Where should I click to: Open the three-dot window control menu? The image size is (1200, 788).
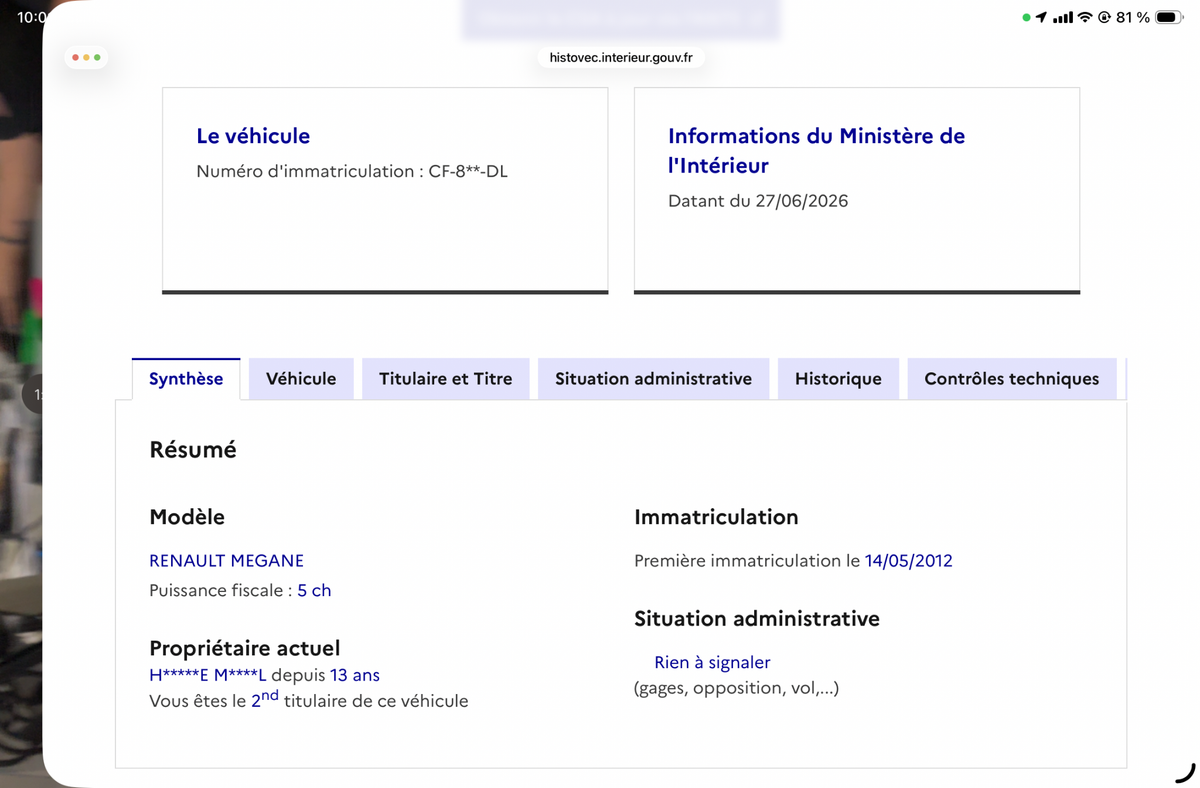coord(85,57)
